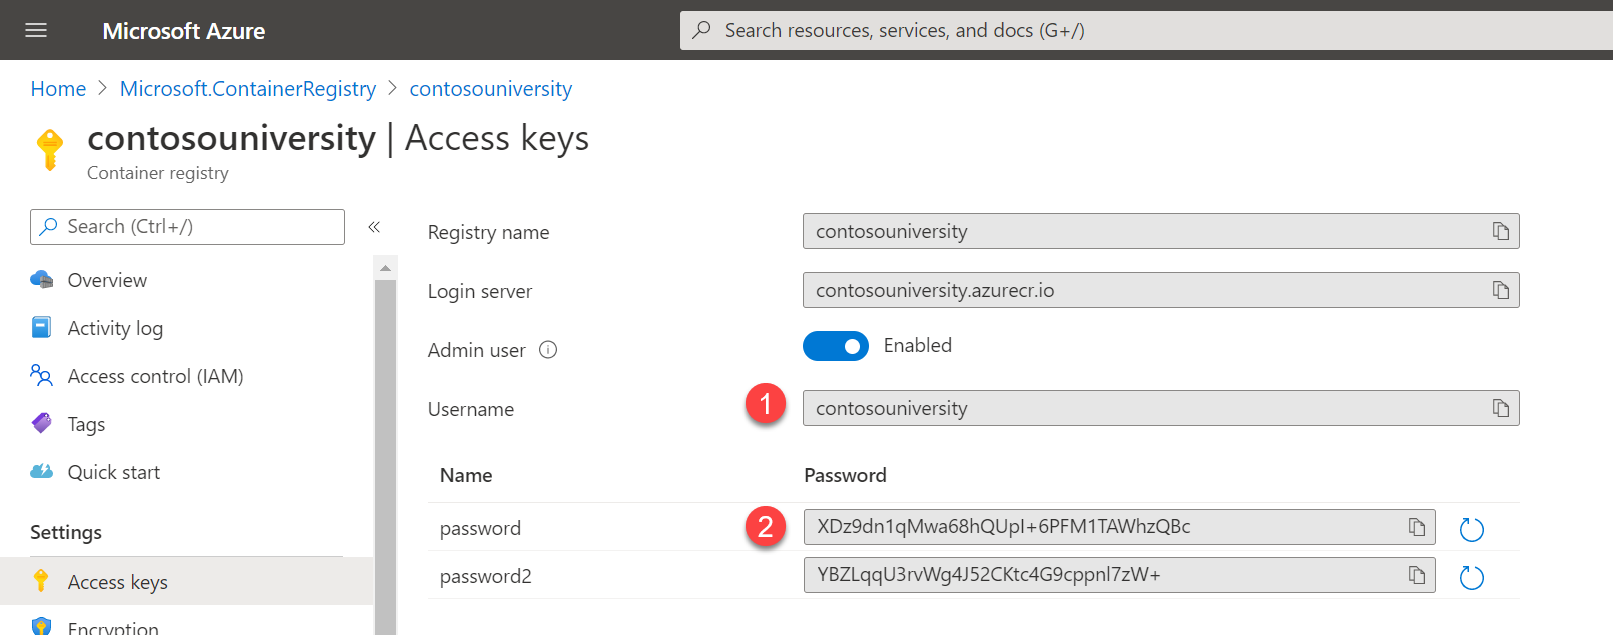The width and height of the screenshot is (1613, 635).
Task: Click the Encryption shield icon
Action: coord(41,627)
